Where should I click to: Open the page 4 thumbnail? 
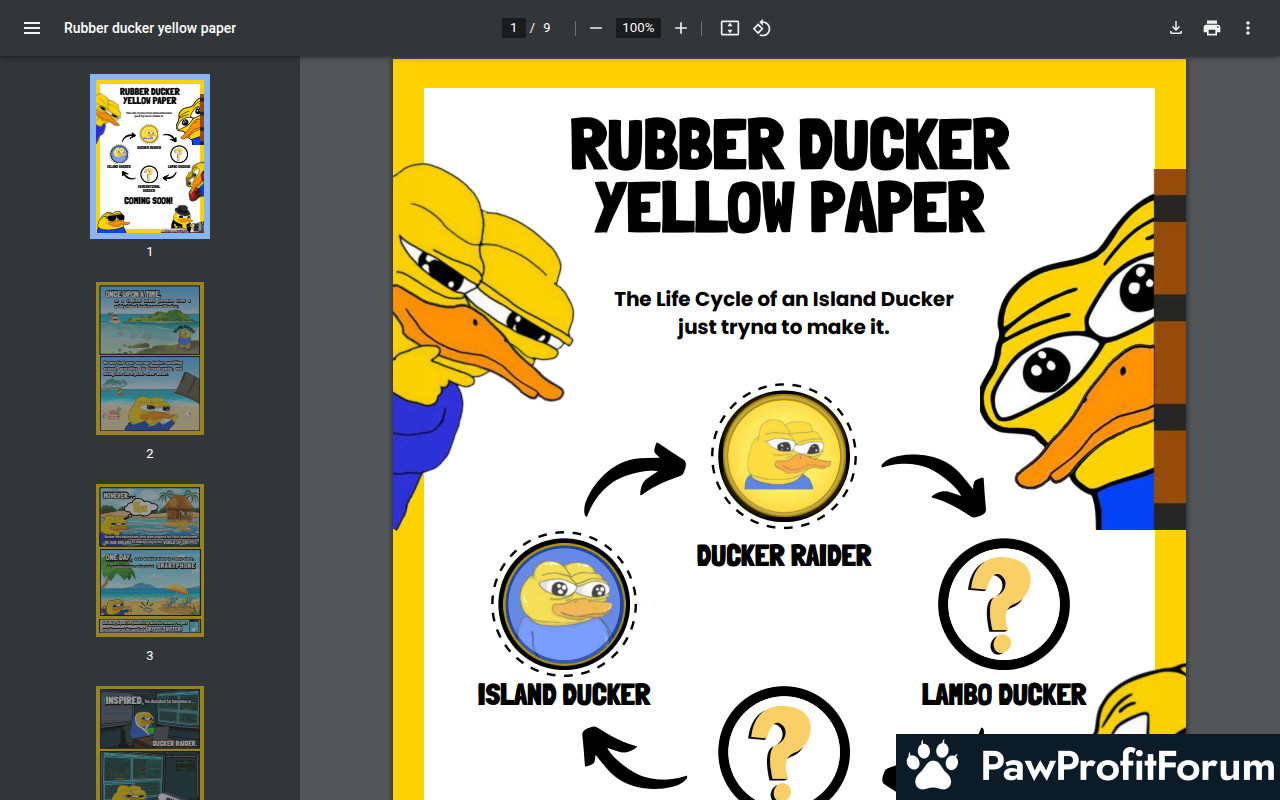(150, 743)
